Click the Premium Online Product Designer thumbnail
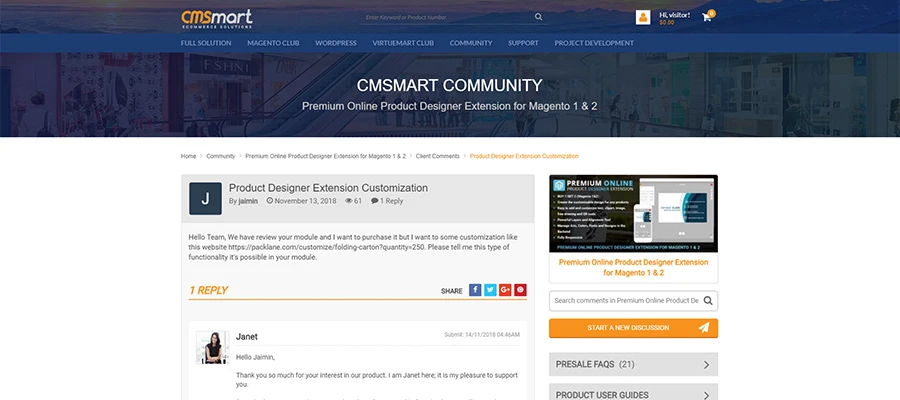Screen dimensions: 900x400 click(633, 214)
